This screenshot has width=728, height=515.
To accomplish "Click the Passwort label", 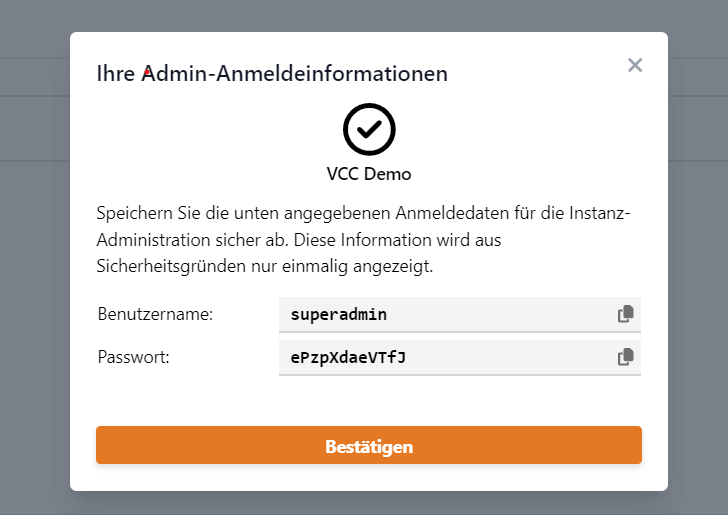I will point(134,357).
